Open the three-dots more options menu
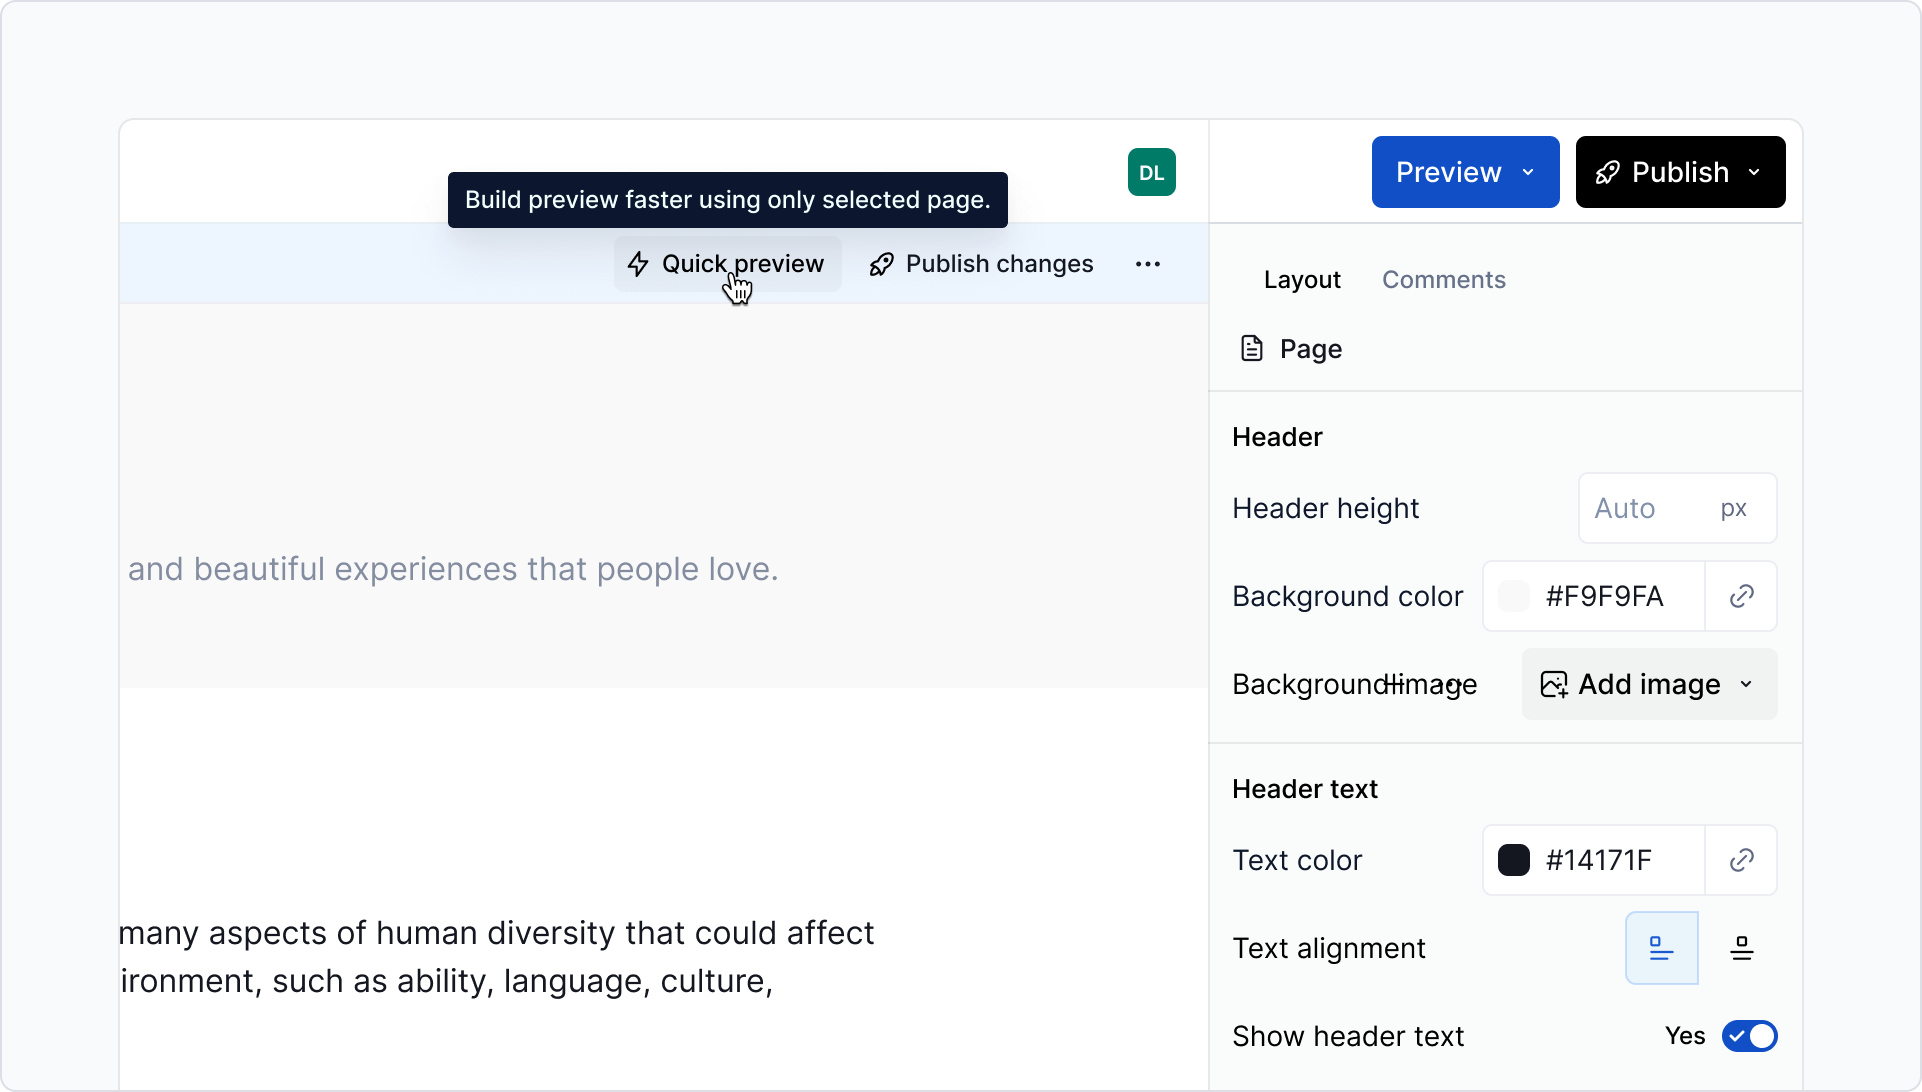This screenshot has width=1922, height=1092. click(x=1147, y=264)
